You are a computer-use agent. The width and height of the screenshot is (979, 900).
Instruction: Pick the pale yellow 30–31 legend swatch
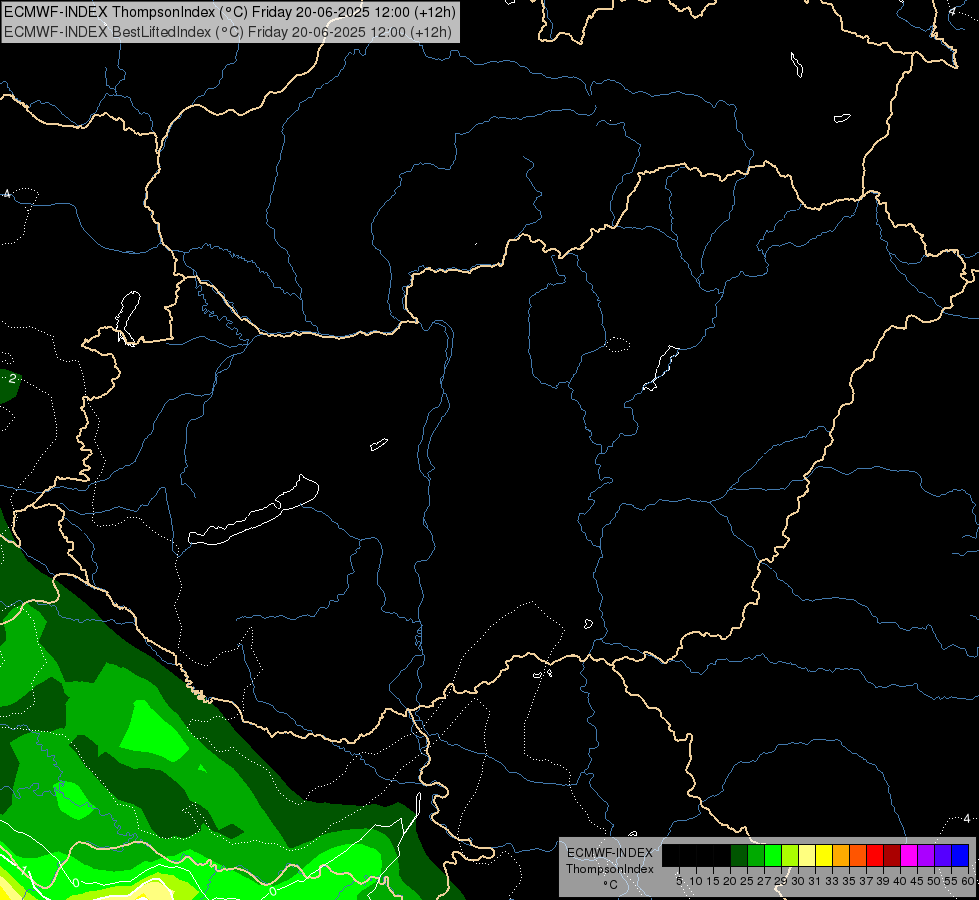click(807, 855)
